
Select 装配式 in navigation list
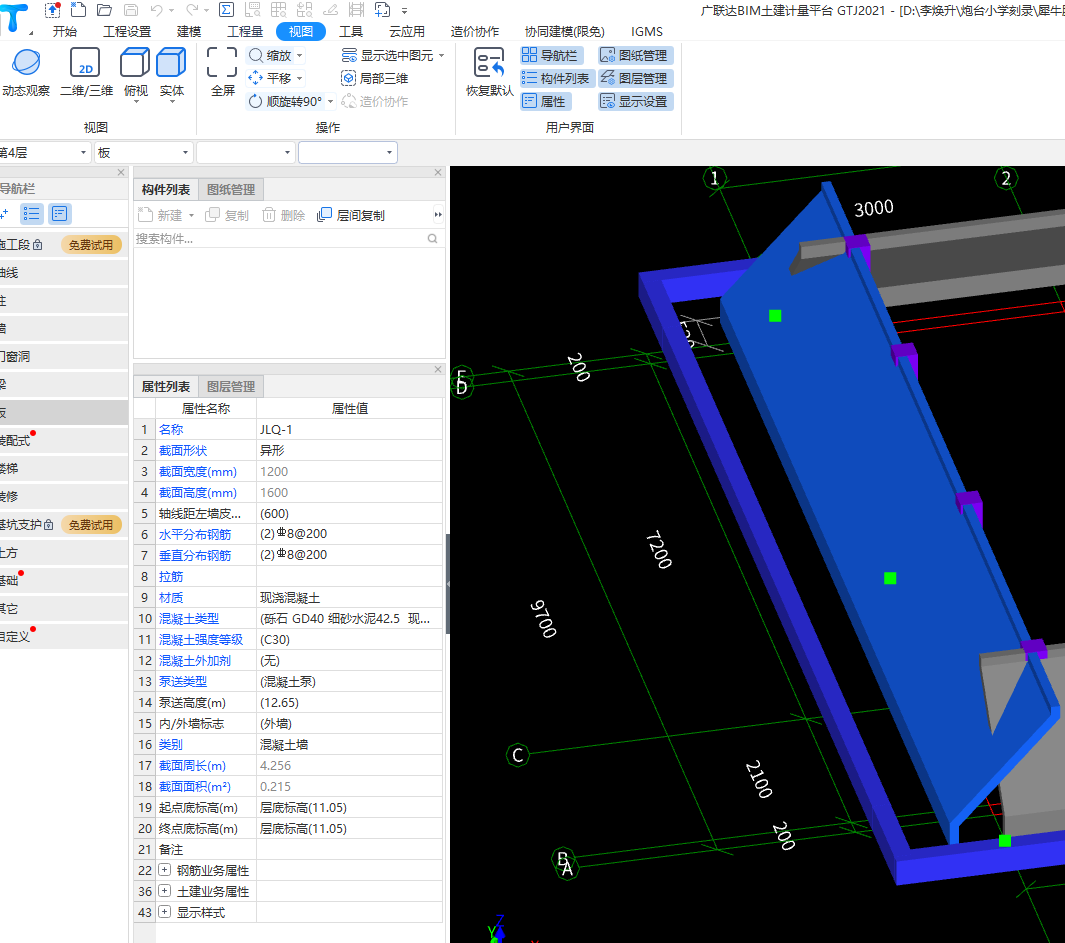click(64, 441)
